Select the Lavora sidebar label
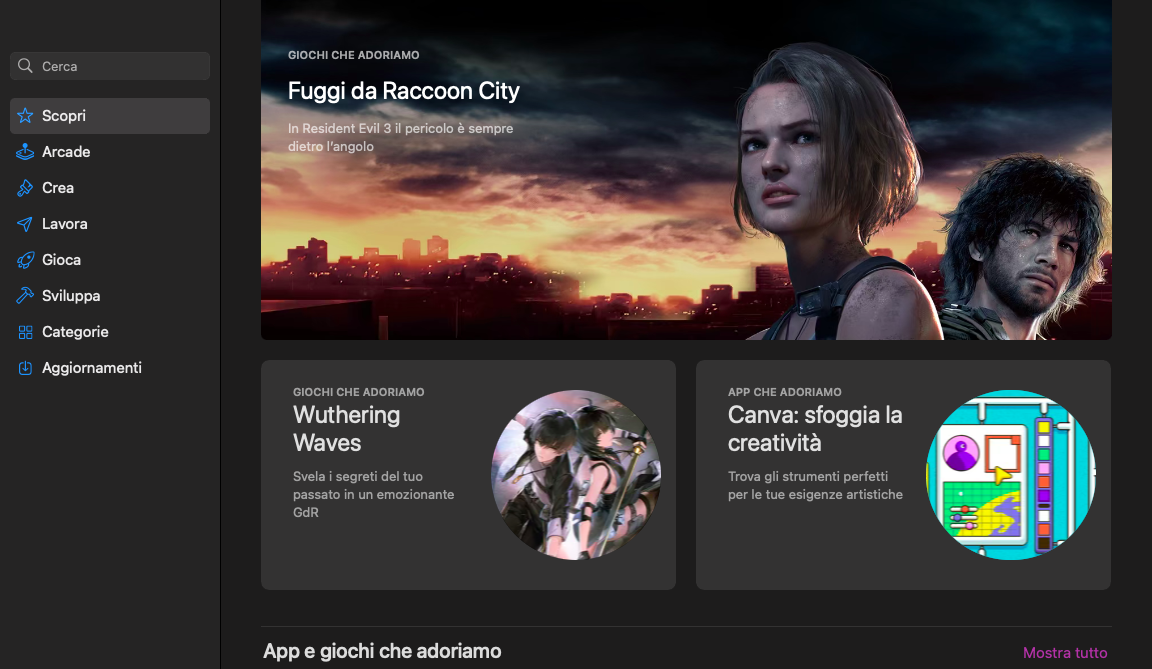Image resolution: width=1152 pixels, height=669 pixels. [x=65, y=224]
